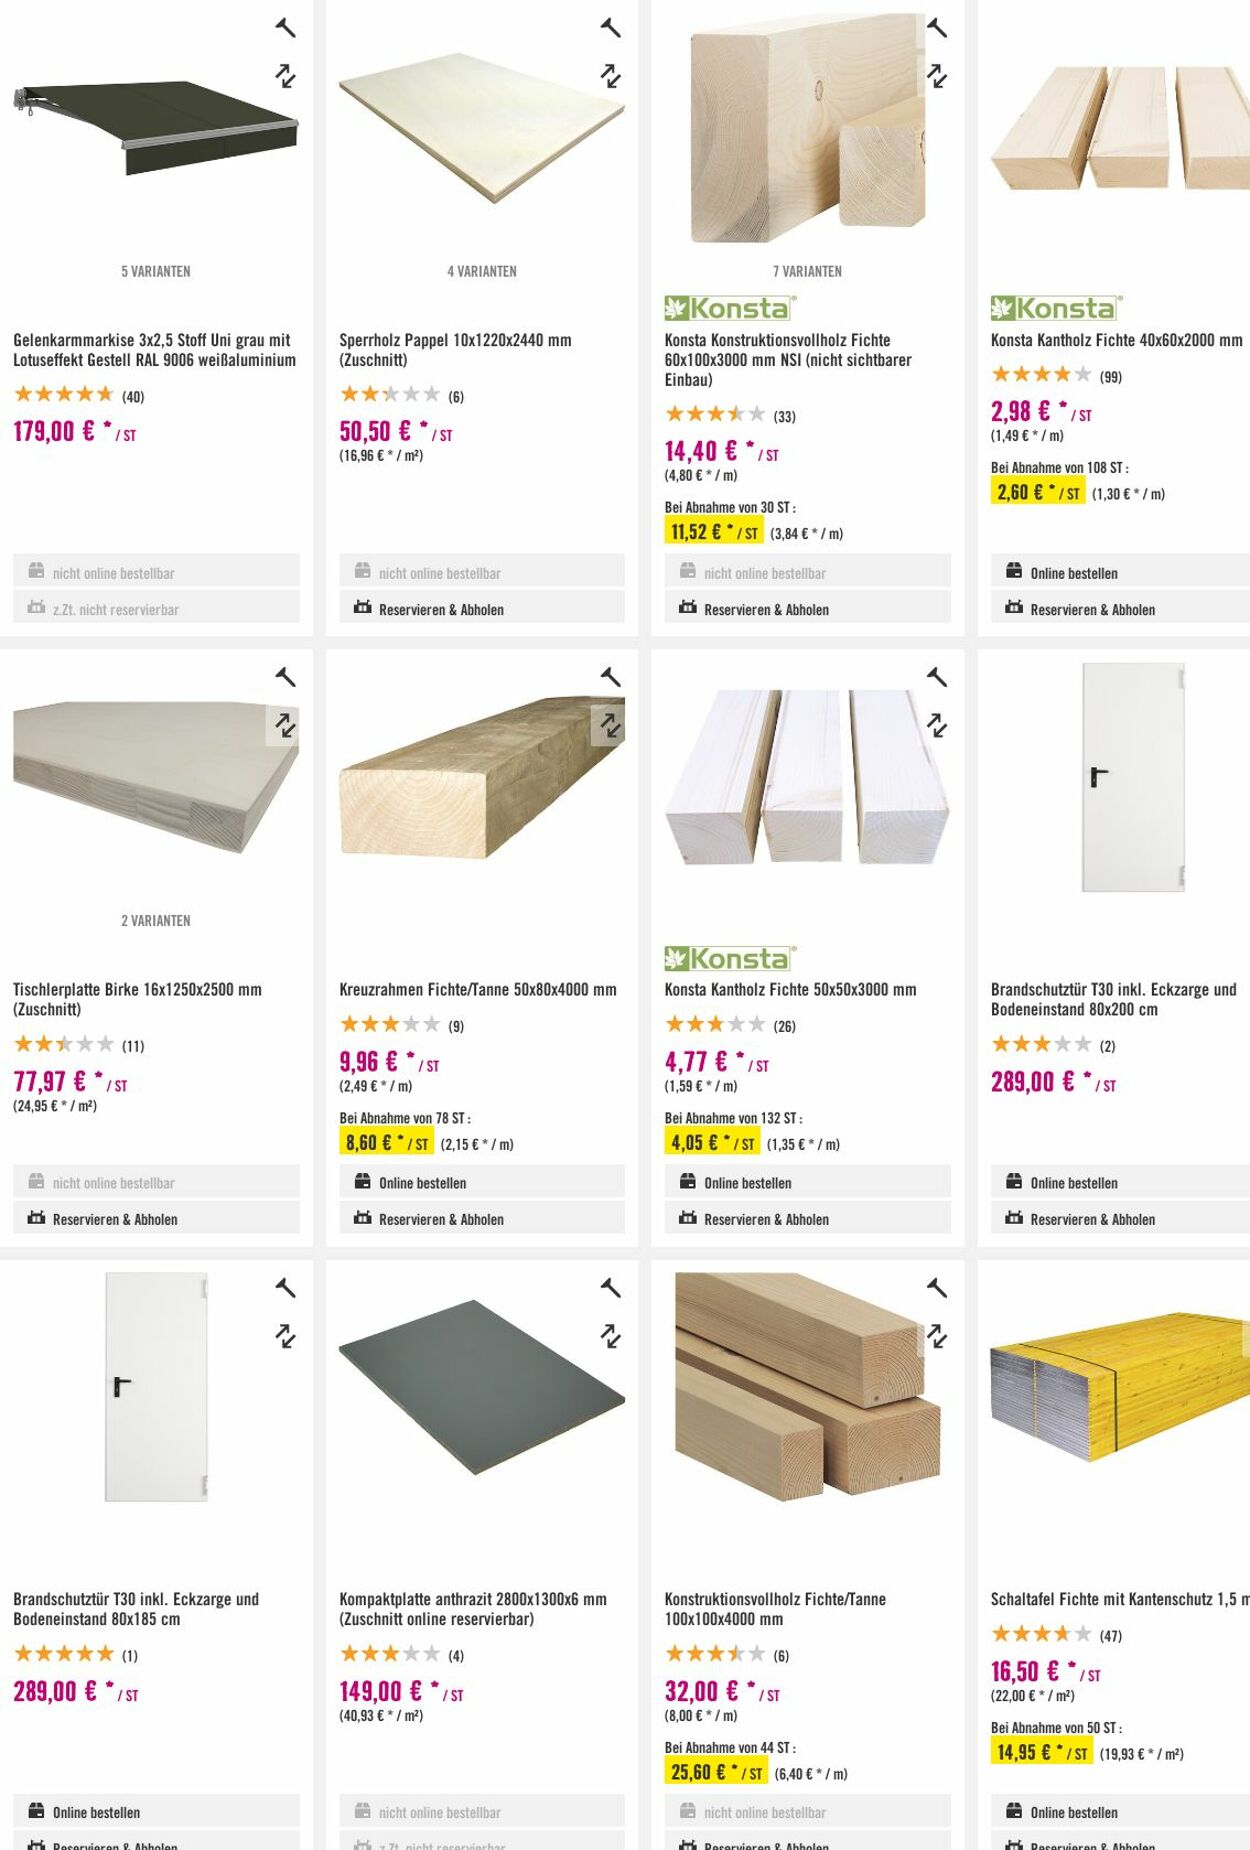Order Konsta Kantholz 40x60x2000 online
The width and height of the screenshot is (1250, 1850).
[x=1120, y=573]
